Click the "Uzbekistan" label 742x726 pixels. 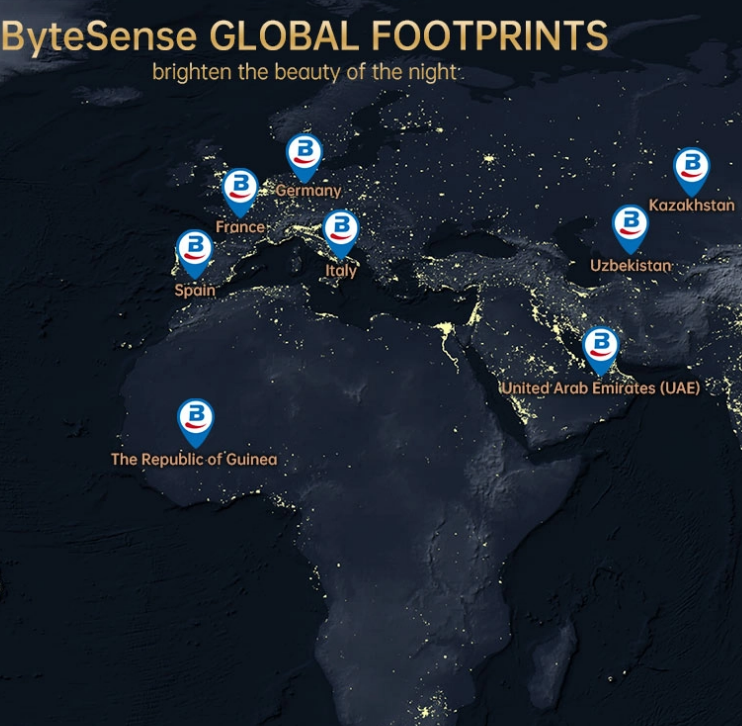pyautogui.click(x=630, y=265)
